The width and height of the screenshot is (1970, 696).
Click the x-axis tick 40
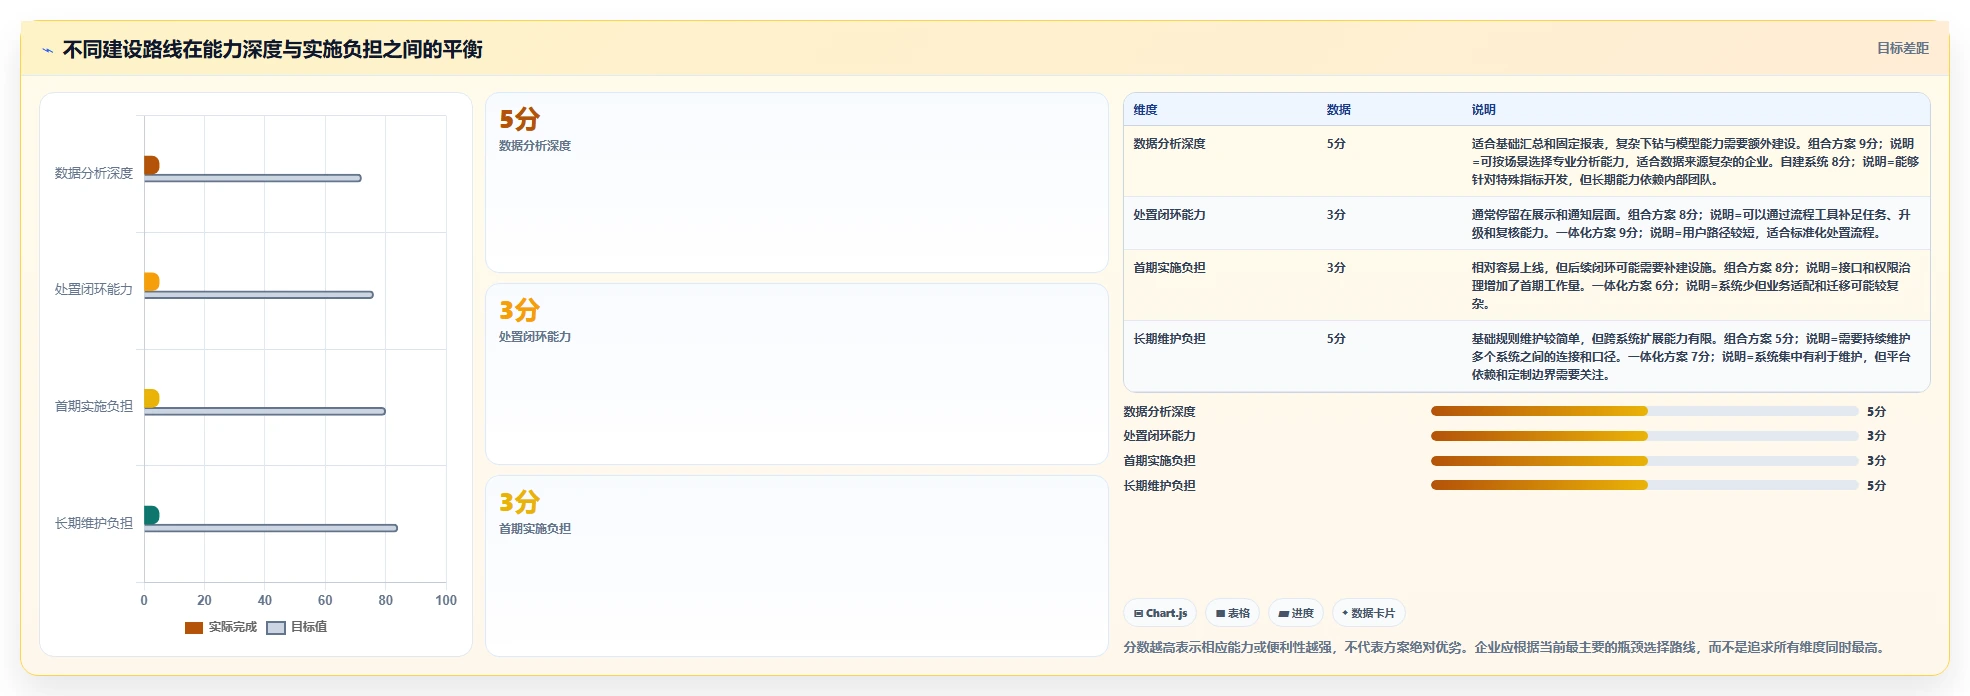[x=264, y=600]
